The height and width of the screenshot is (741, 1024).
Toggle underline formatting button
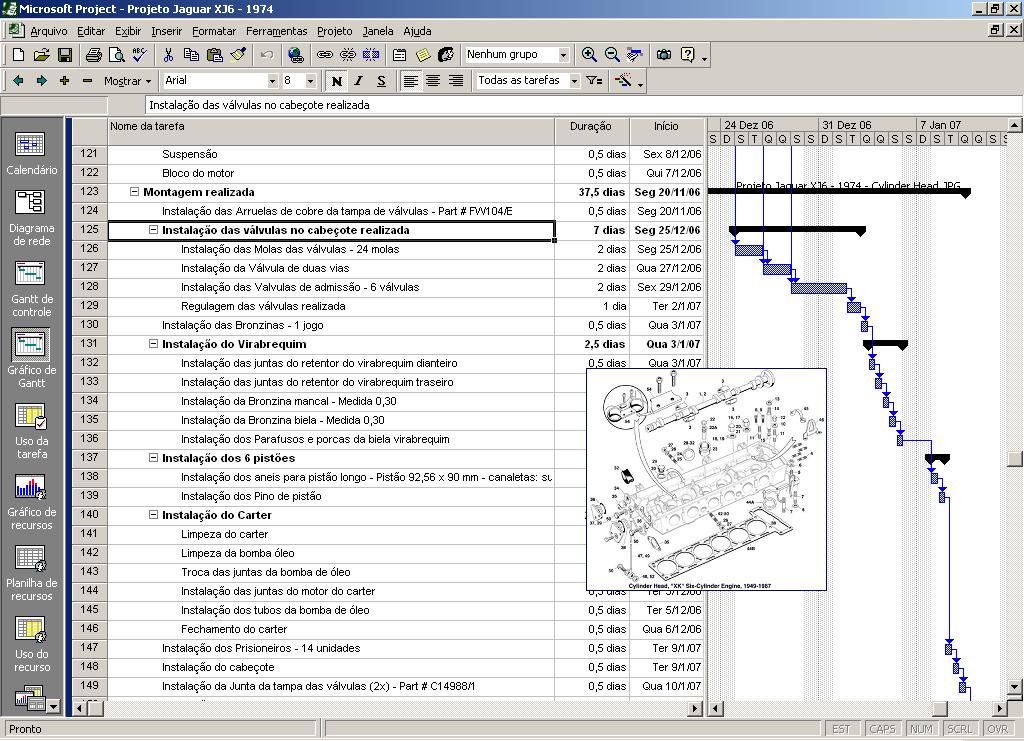pyautogui.click(x=381, y=81)
